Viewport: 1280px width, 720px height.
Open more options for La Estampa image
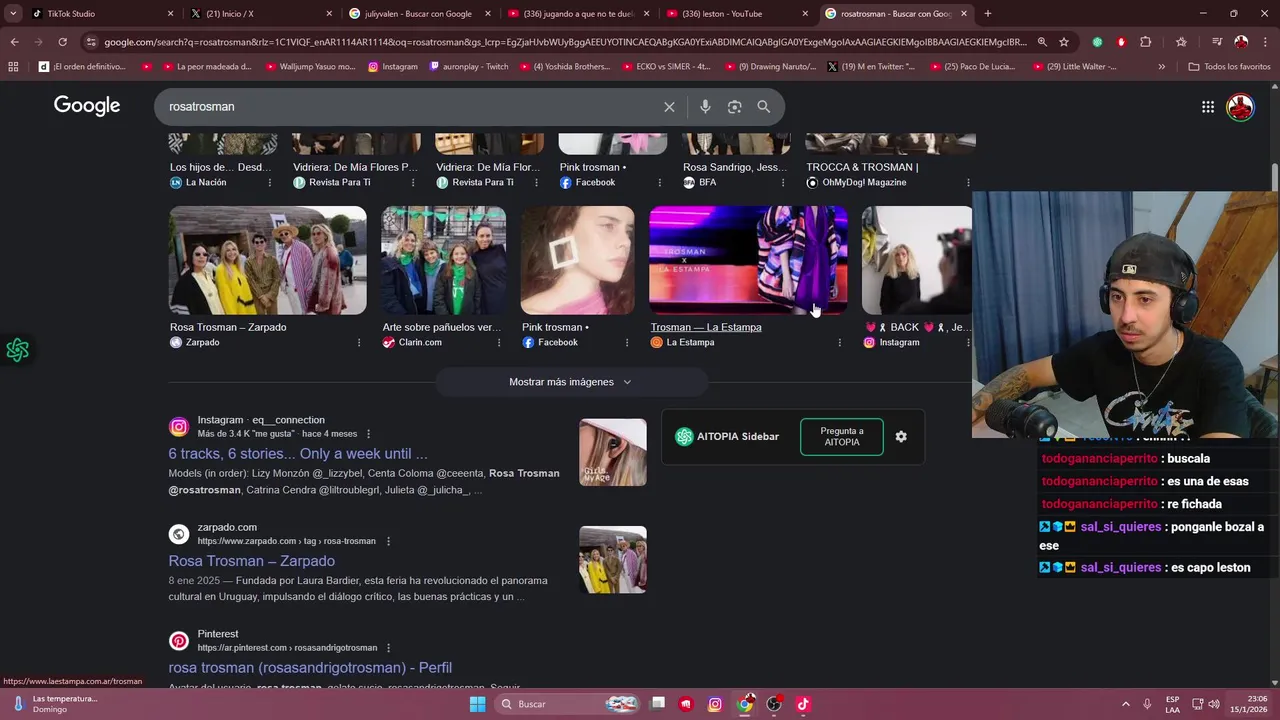point(839,343)
